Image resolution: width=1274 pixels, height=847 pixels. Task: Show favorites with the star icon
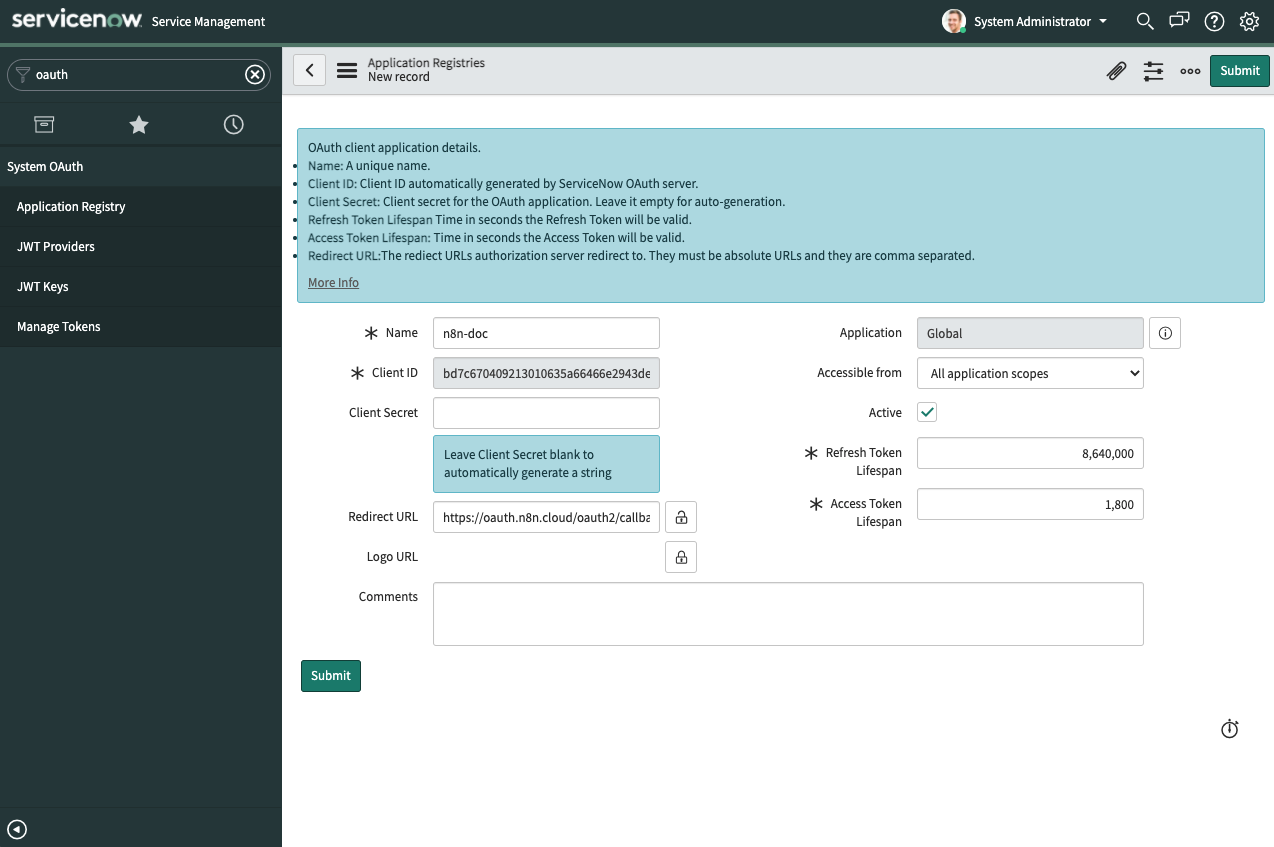coord(138,124)
